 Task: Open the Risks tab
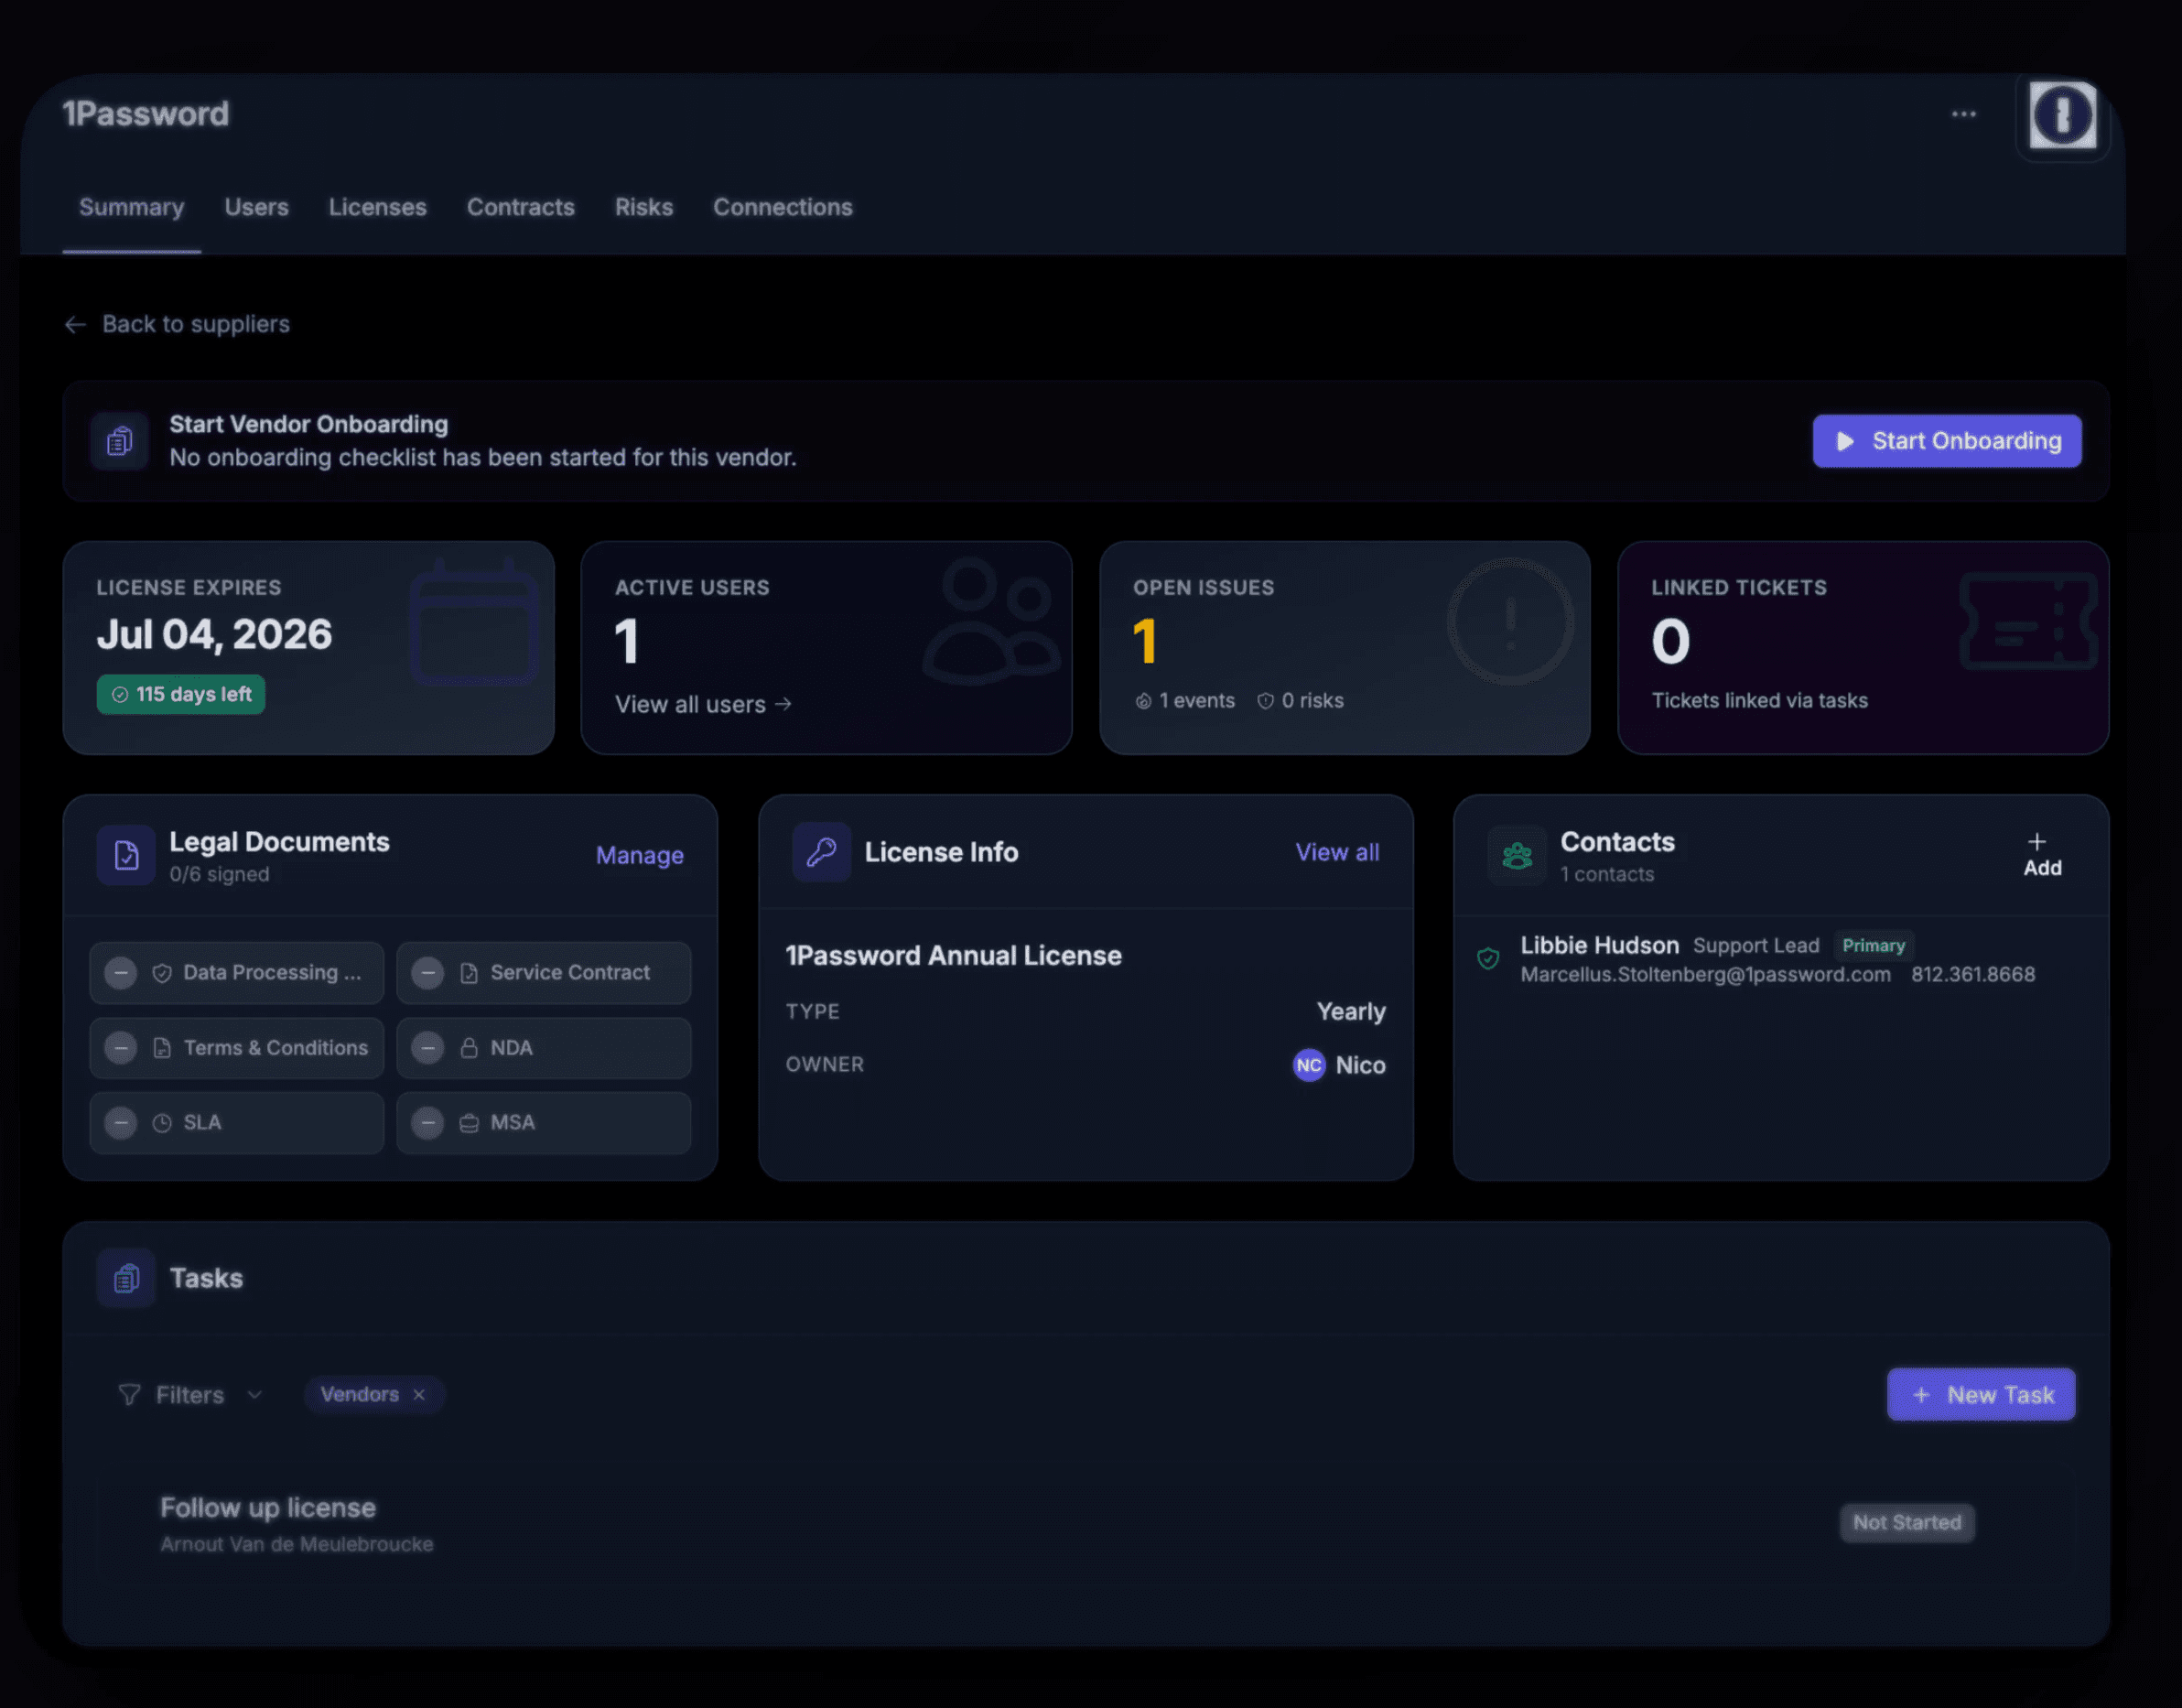643,207
